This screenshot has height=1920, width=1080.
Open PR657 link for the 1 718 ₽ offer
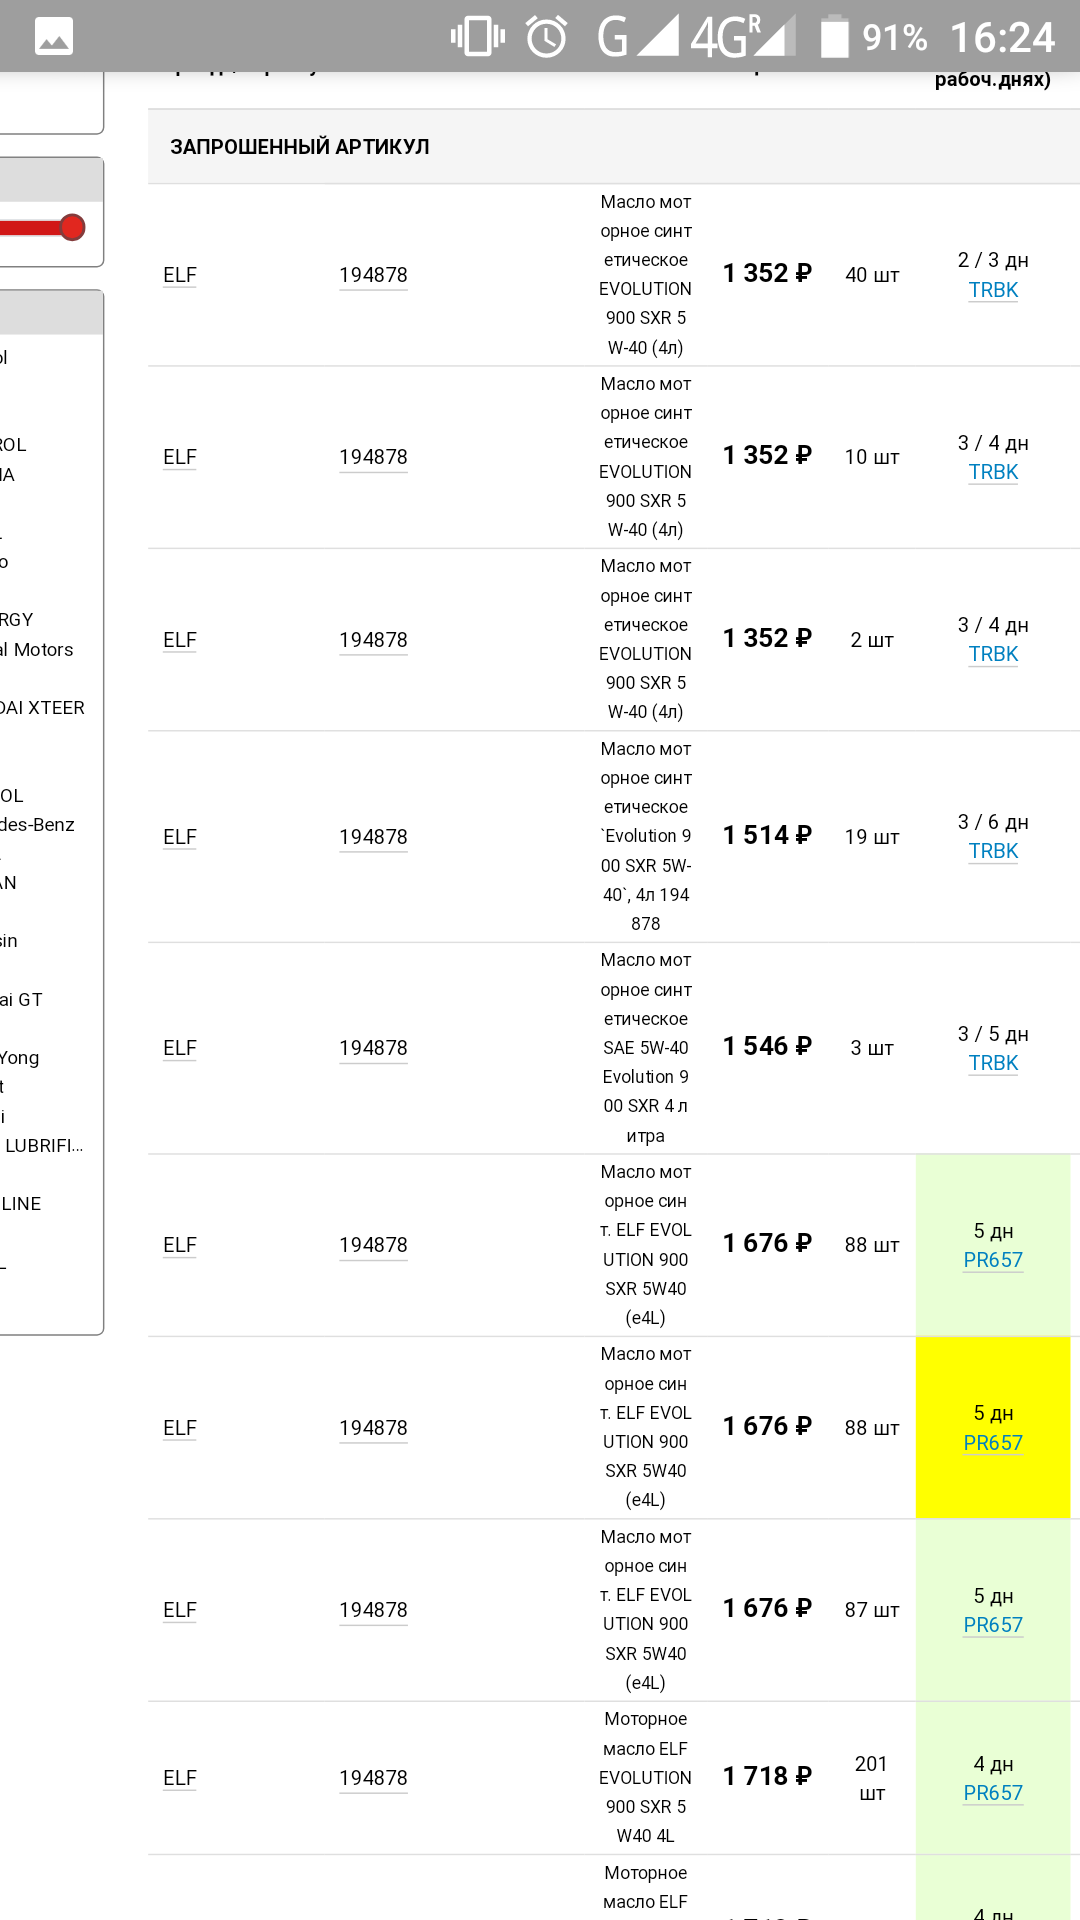tap(993, 1793)
